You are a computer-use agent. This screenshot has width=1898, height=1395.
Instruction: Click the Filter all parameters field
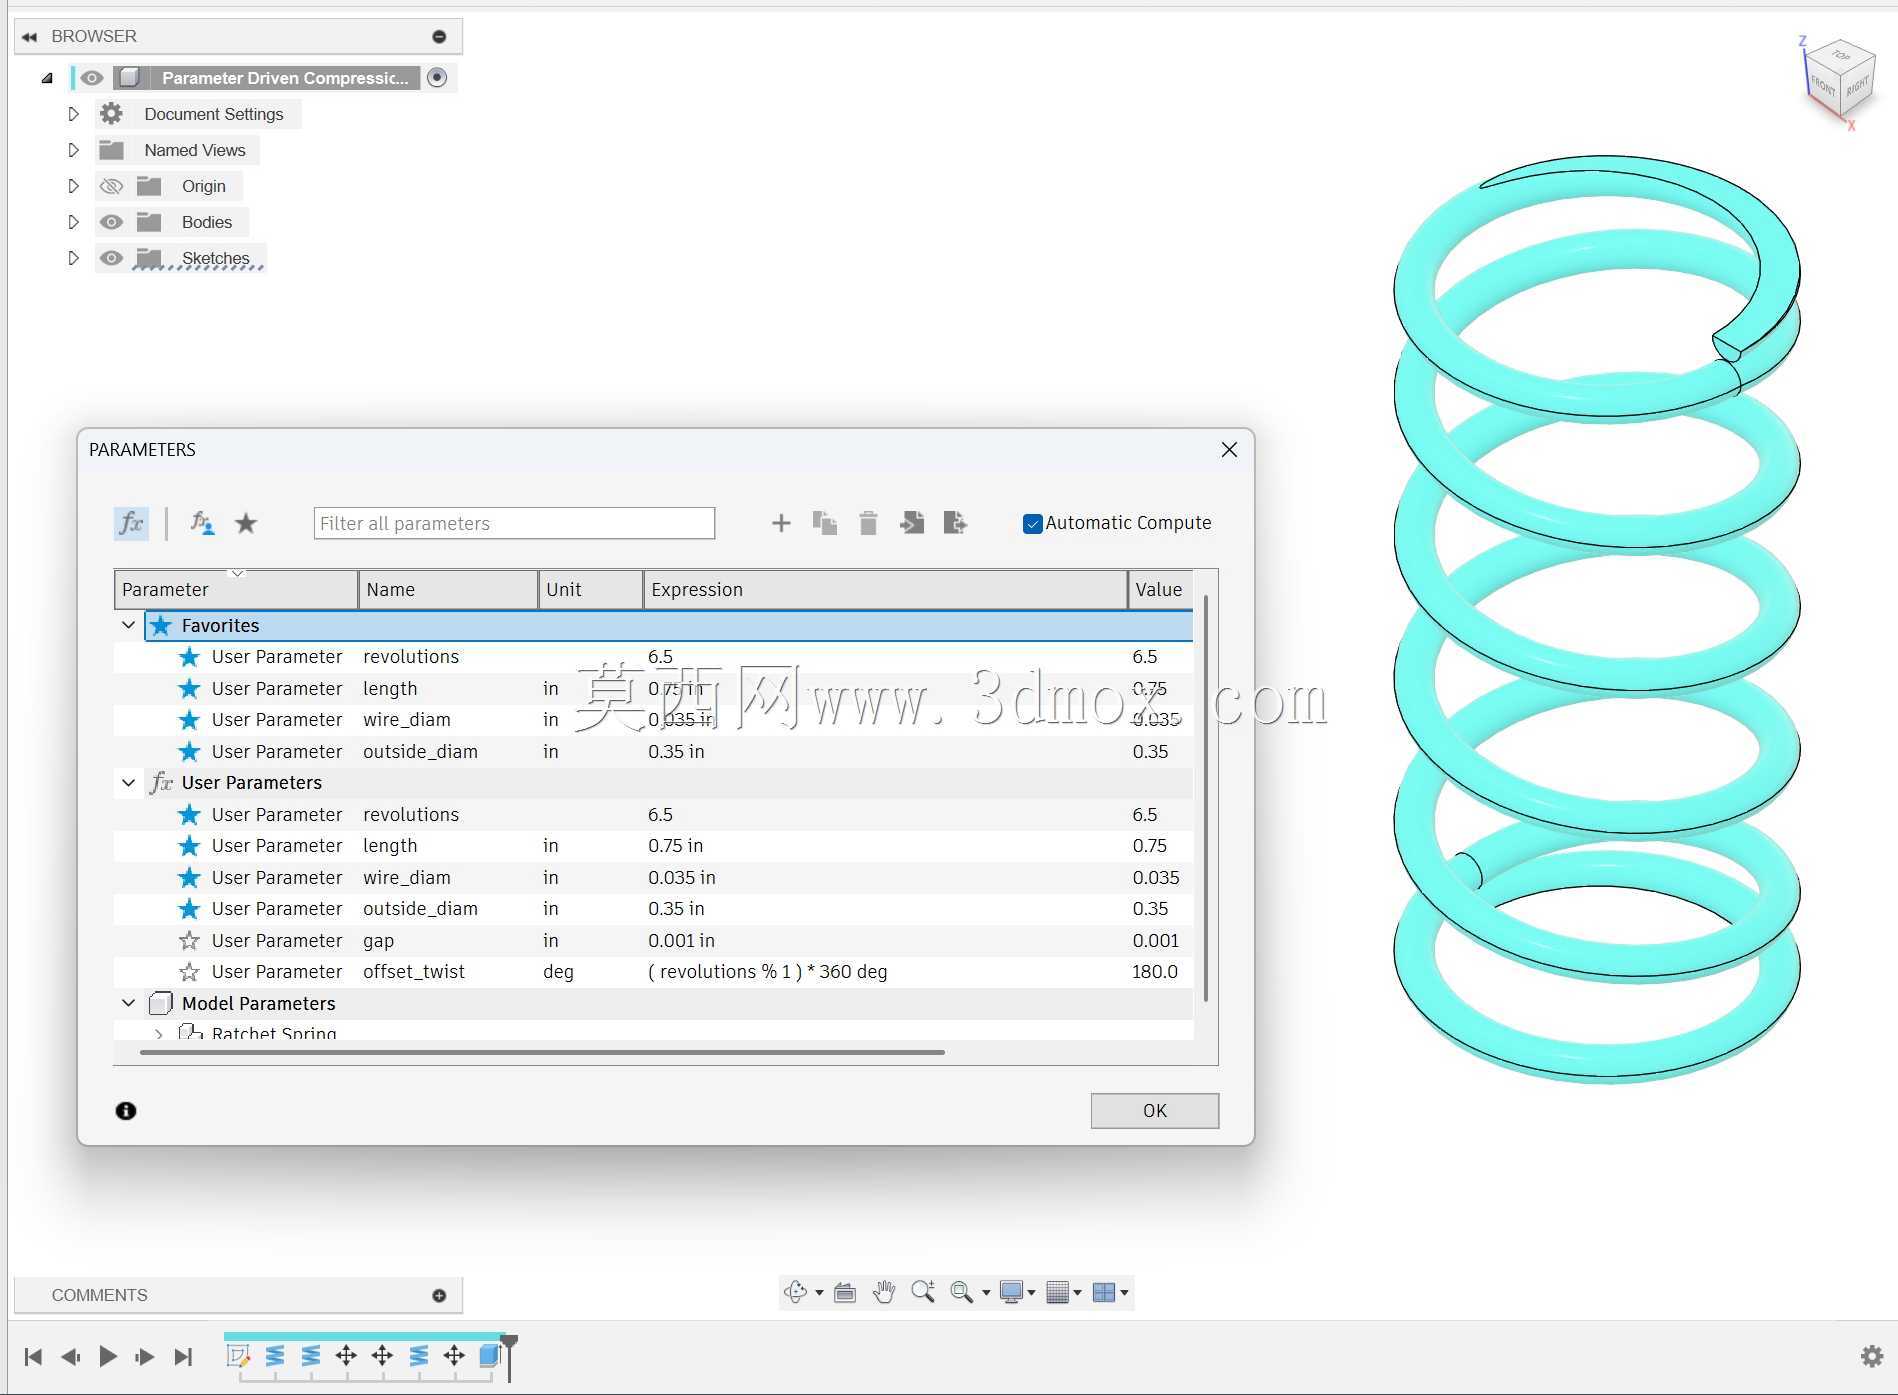(x=514, y=523)
